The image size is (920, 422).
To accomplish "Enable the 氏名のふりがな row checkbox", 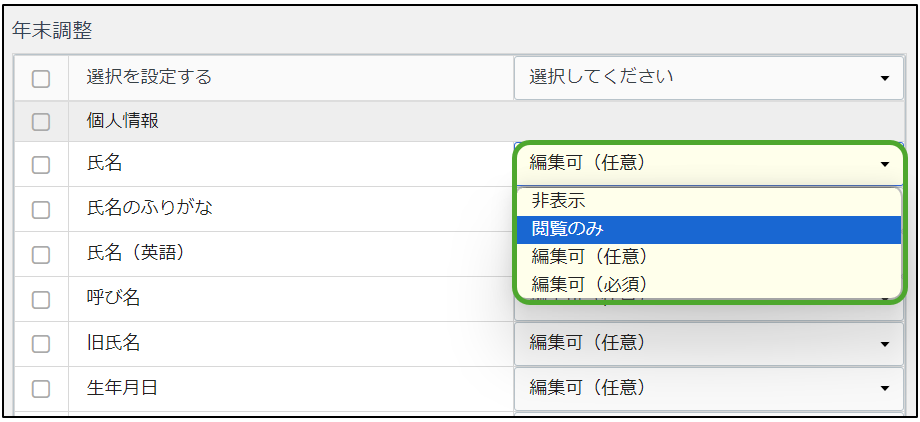I will coord(40,210).
